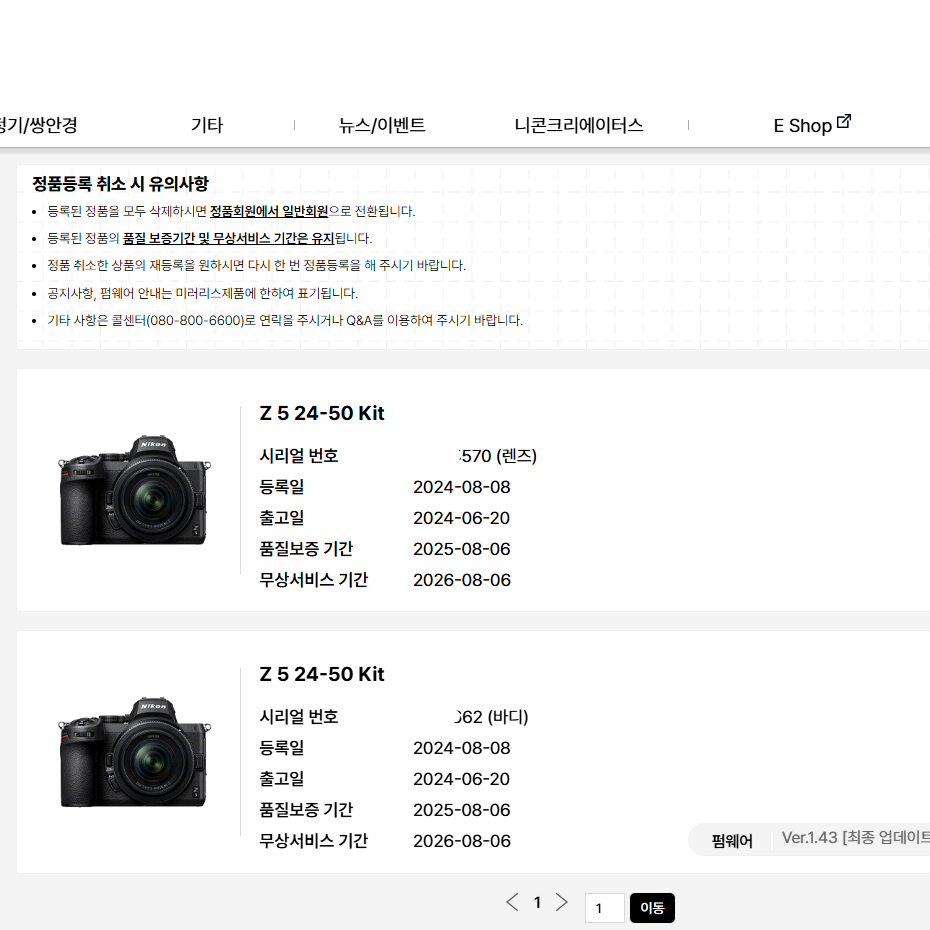Click firmware Ver.1.43 update text
This screenshot has height=930, width=930.
(x=855, y=837)
